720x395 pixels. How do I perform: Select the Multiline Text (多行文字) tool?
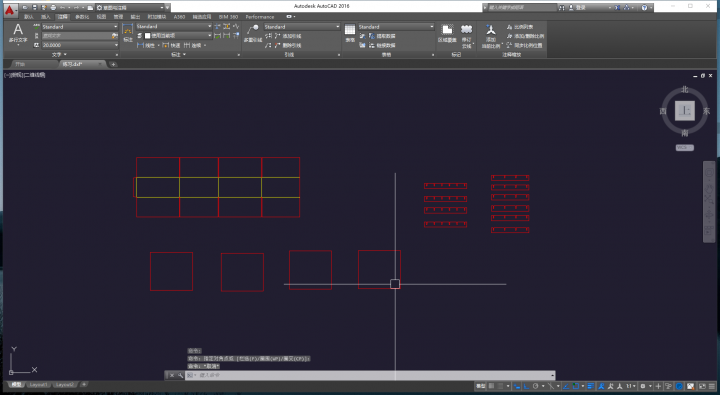tap(18, 34)
